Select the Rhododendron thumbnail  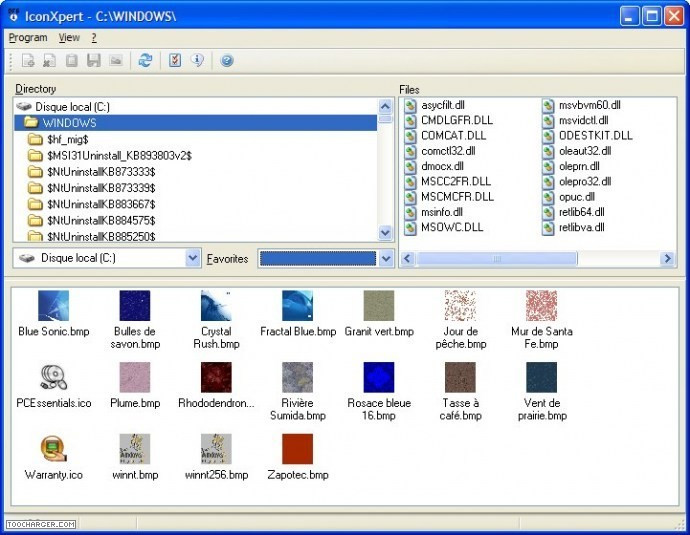click(x=216, y=377)
